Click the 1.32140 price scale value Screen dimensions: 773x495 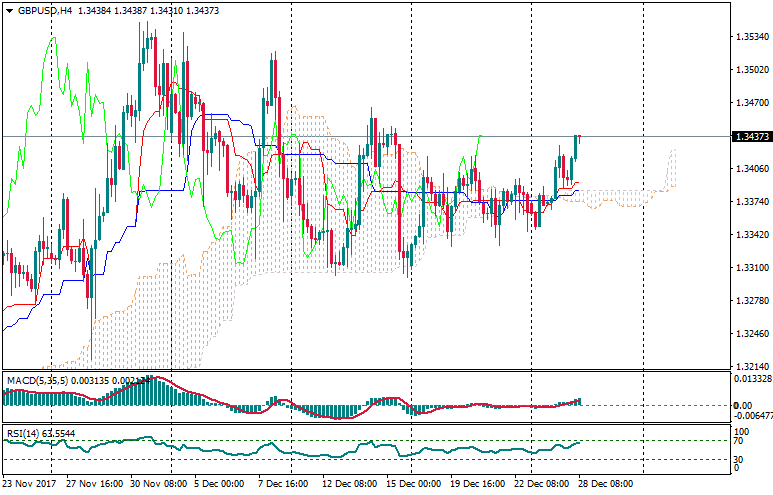point(750,367)
